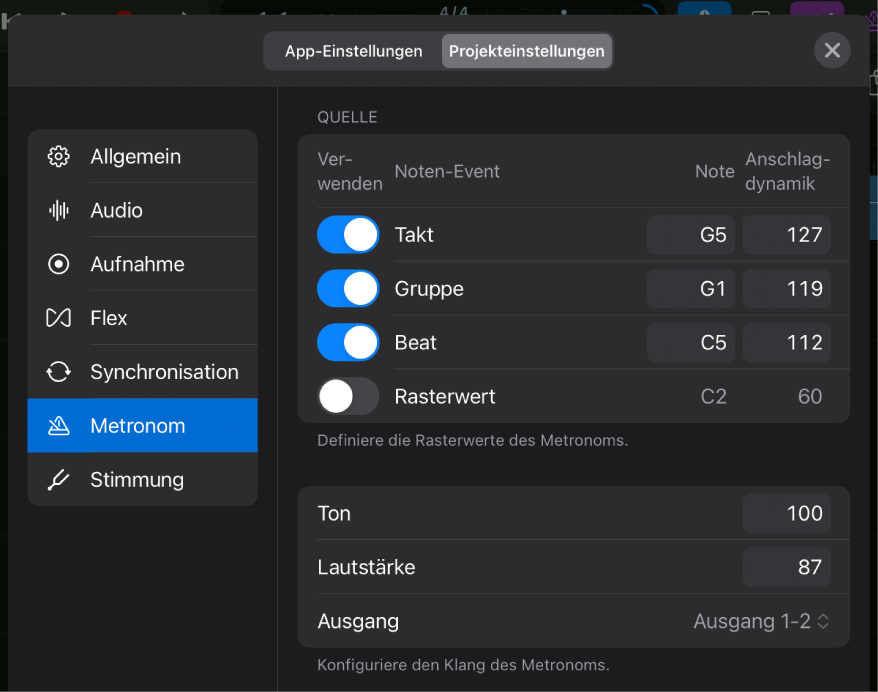The height and width of the screenshot is (692, 878).
Task: Change the Takt note from G5
Action: [x=690, y=234]
